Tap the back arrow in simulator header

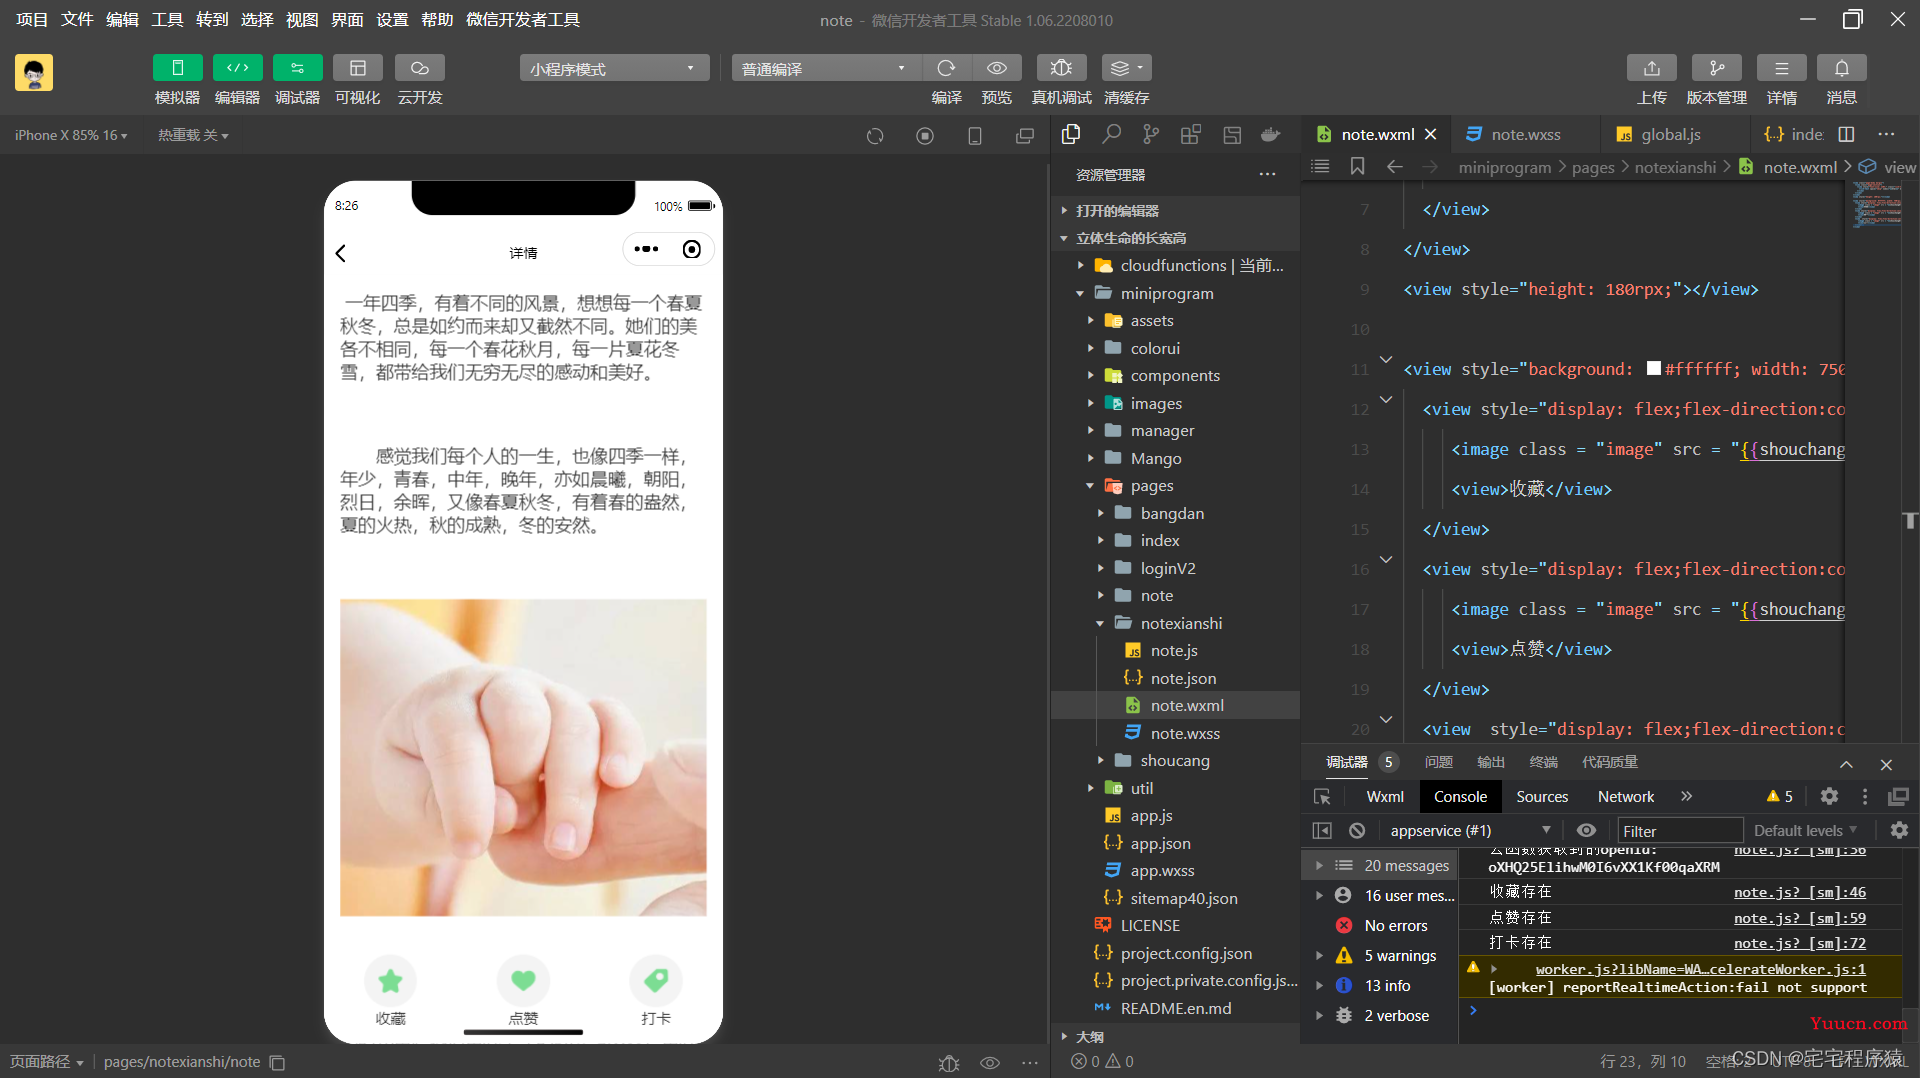pos(341,253)
